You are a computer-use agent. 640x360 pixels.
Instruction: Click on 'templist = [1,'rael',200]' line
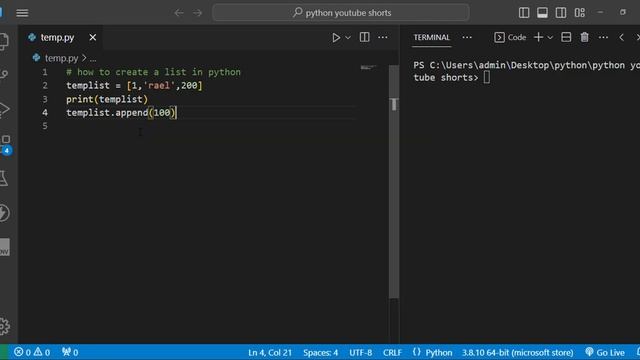[134, 86]
